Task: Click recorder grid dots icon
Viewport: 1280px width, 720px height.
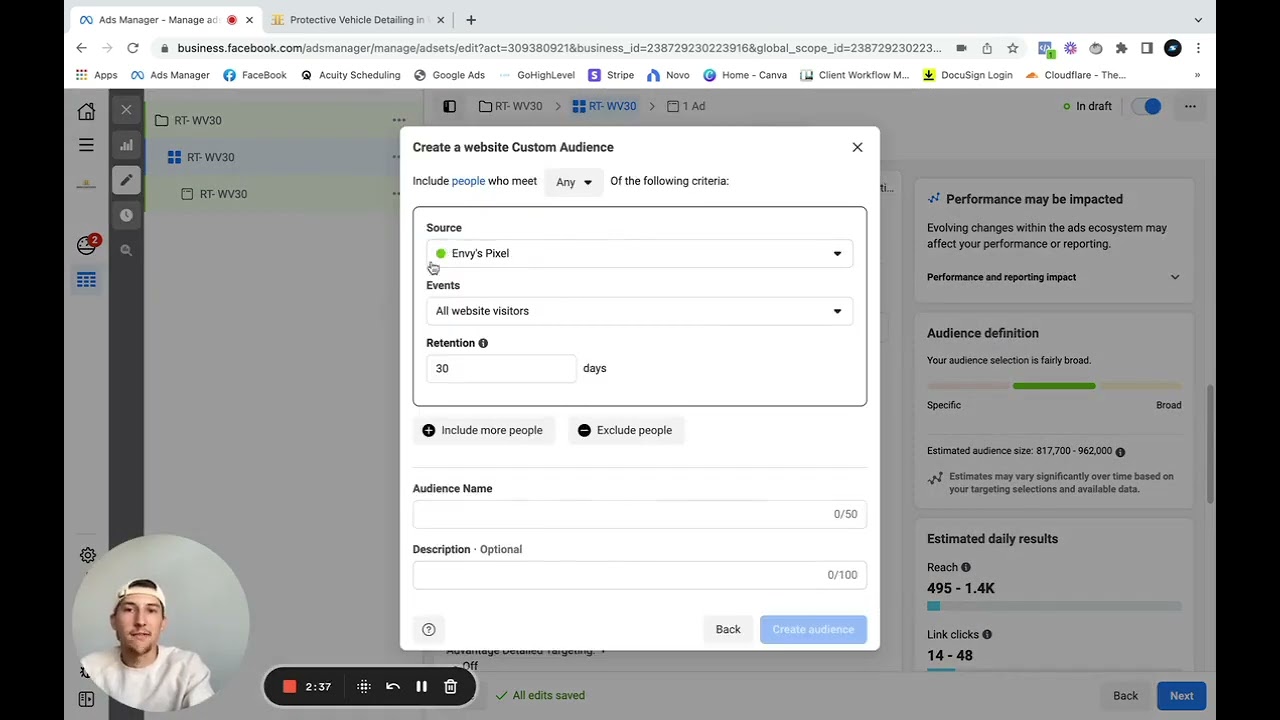Action: [x=364, y=687]
